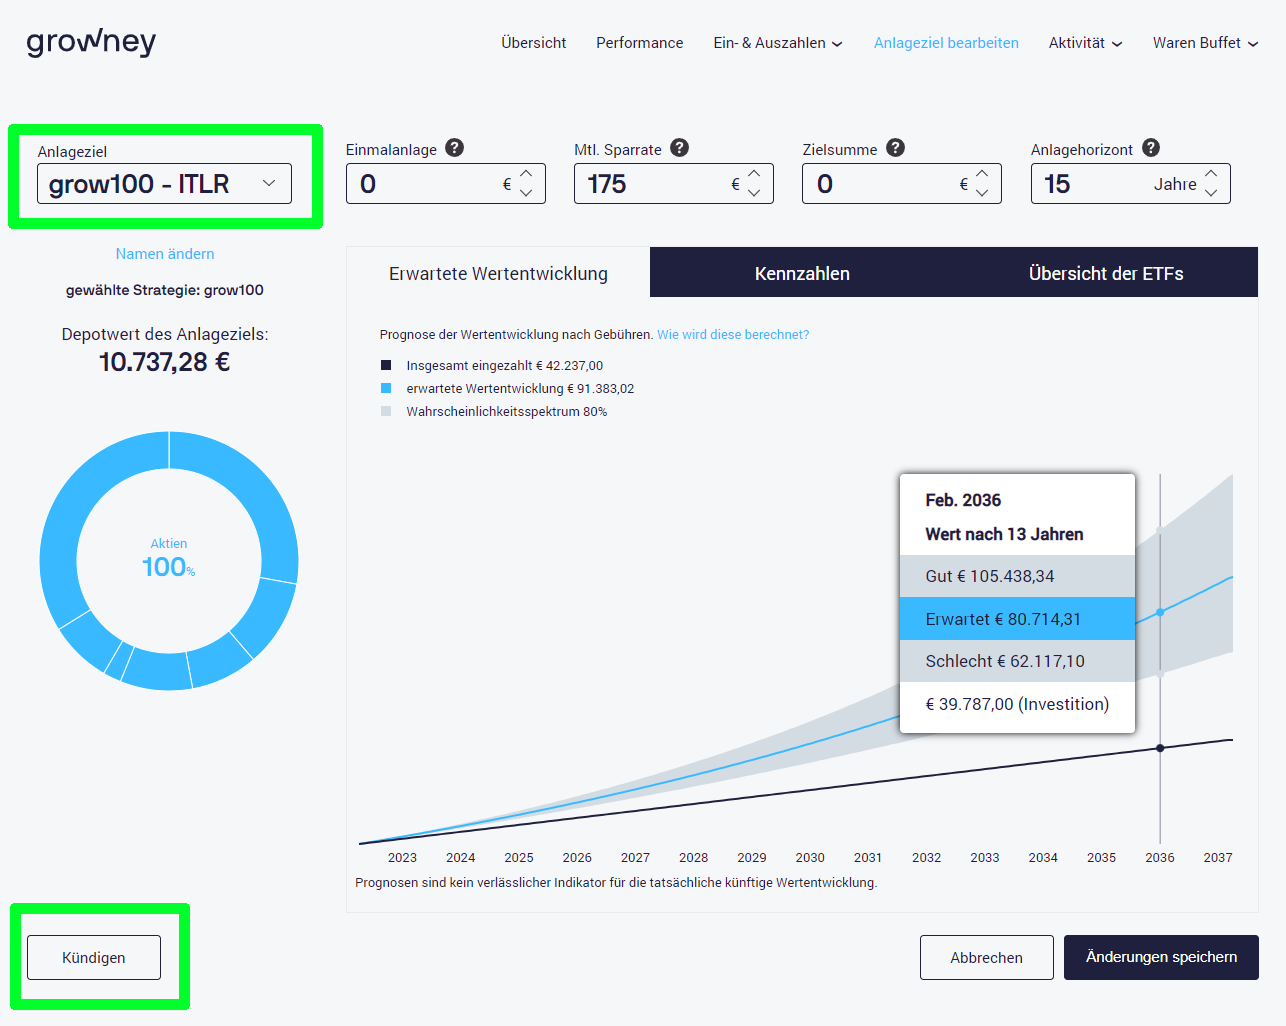Open help icon next to Anlagehorizont
This screenshot has height=1026, width=1286.
tap(1151, 148)
